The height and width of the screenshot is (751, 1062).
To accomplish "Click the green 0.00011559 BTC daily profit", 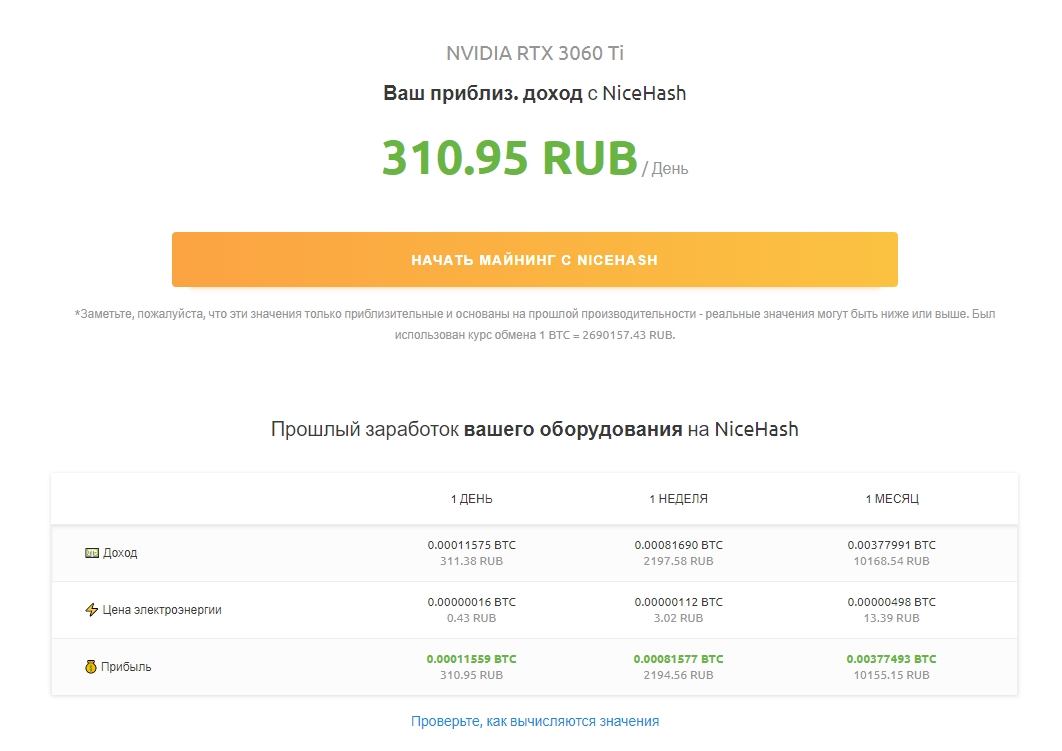I will pos(471,659).
